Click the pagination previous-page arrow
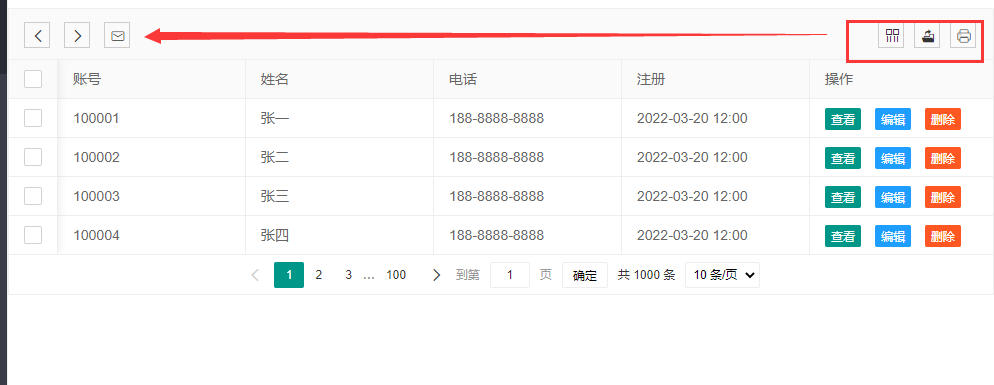 [x=255, y=275]
